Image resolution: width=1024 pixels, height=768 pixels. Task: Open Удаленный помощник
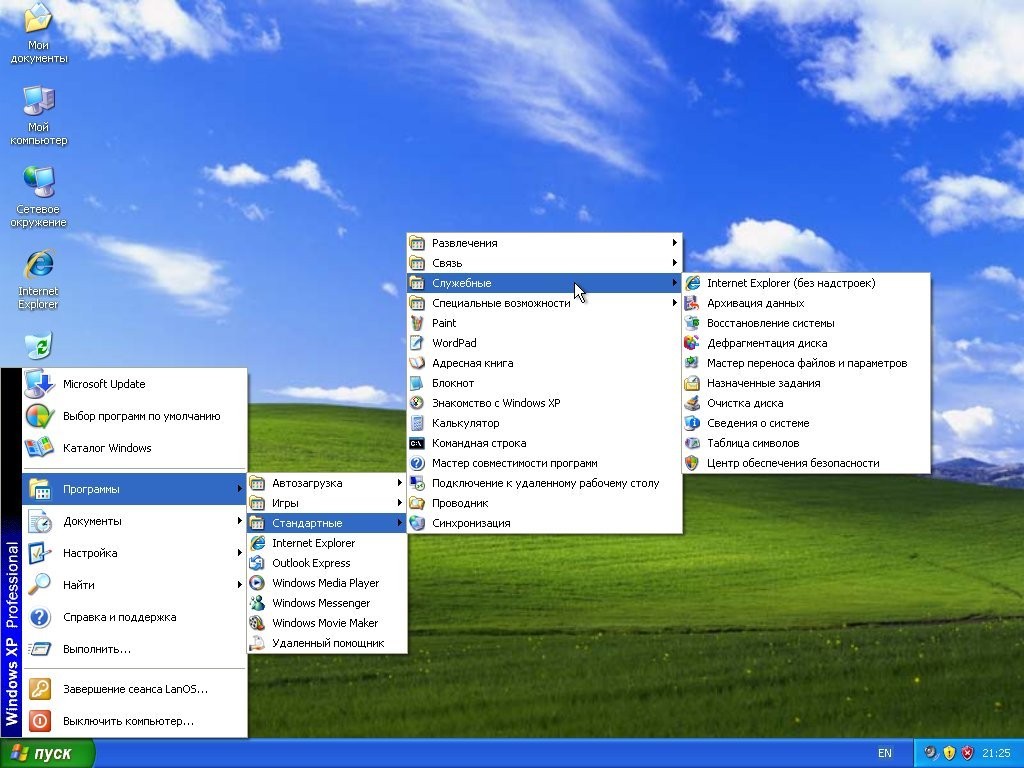(327, 643)
